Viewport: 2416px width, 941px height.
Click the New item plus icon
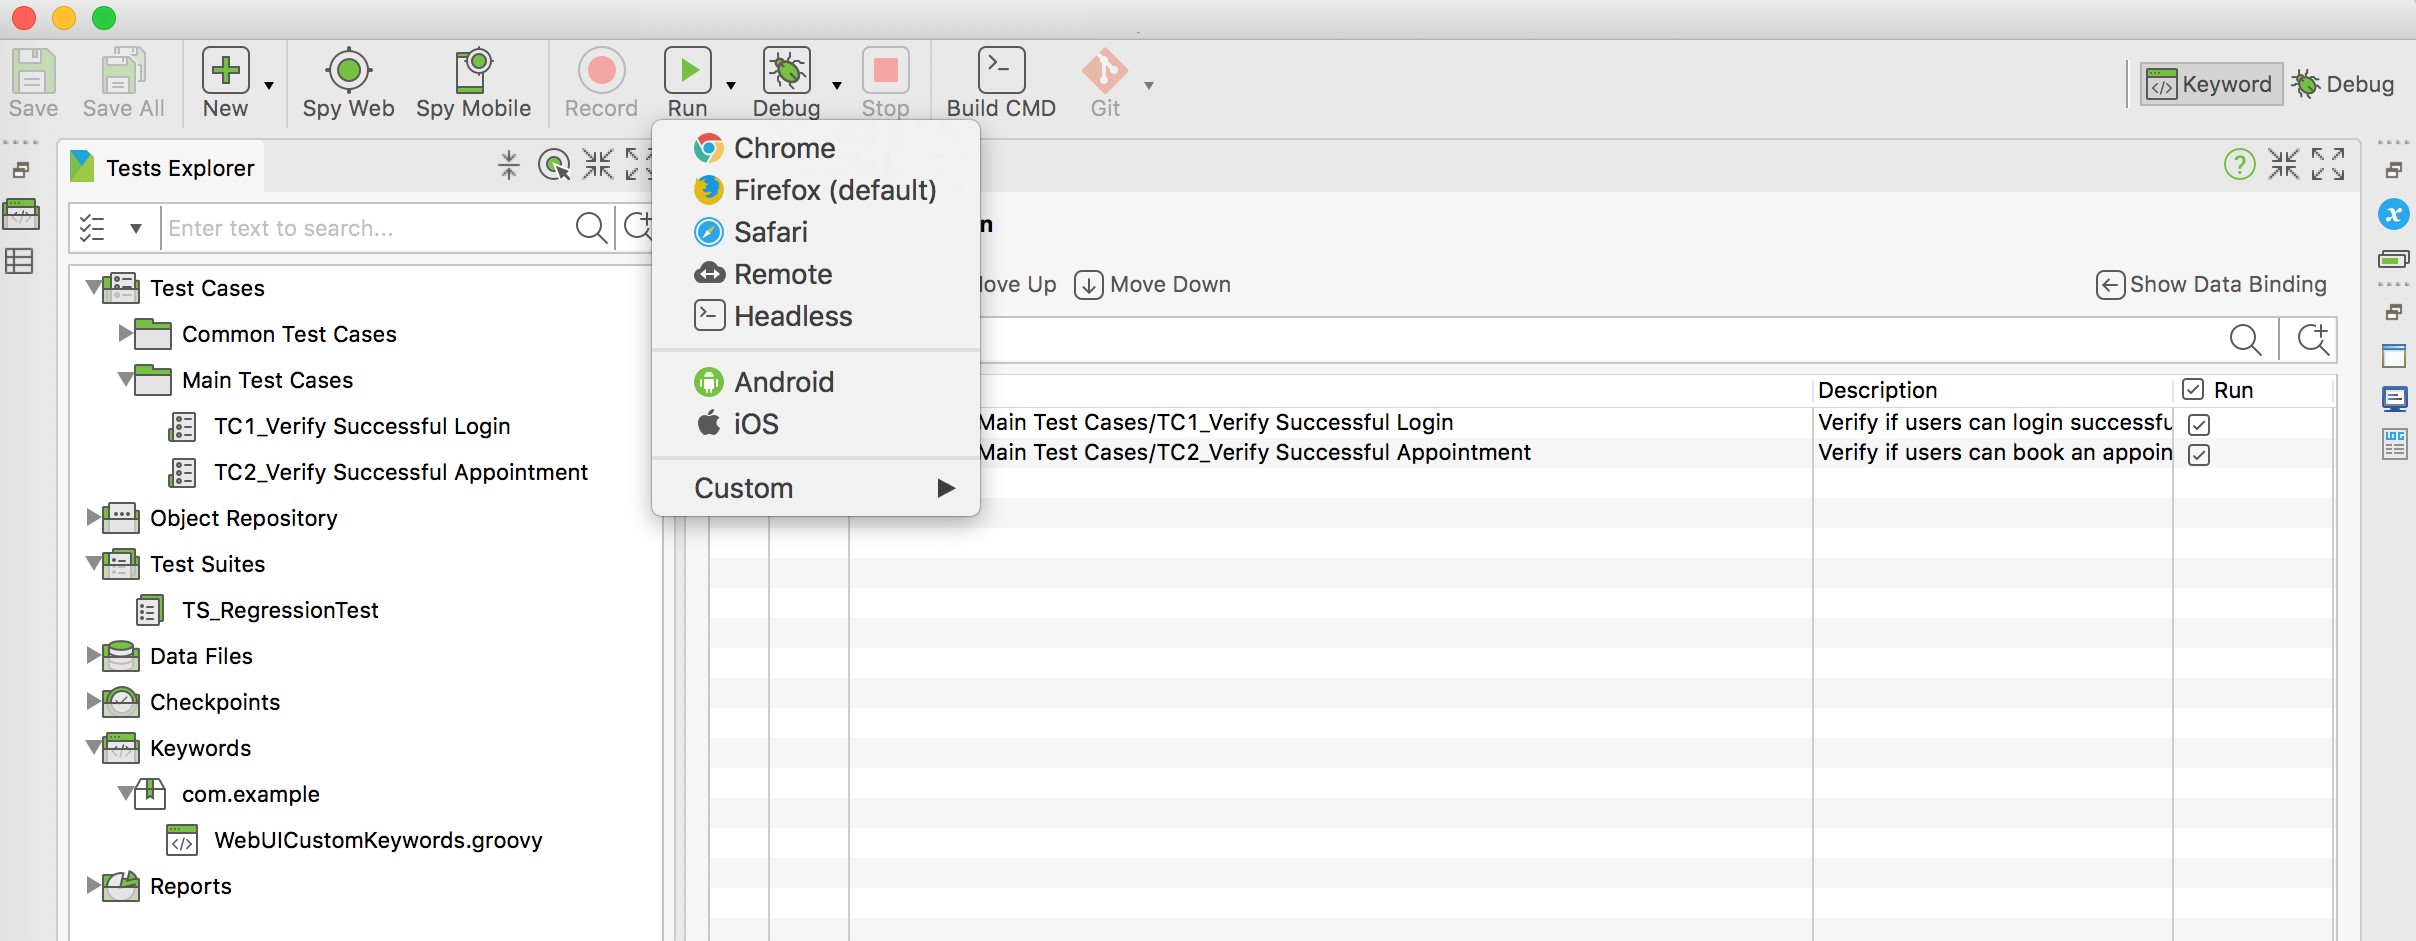[x=225, y=71]
